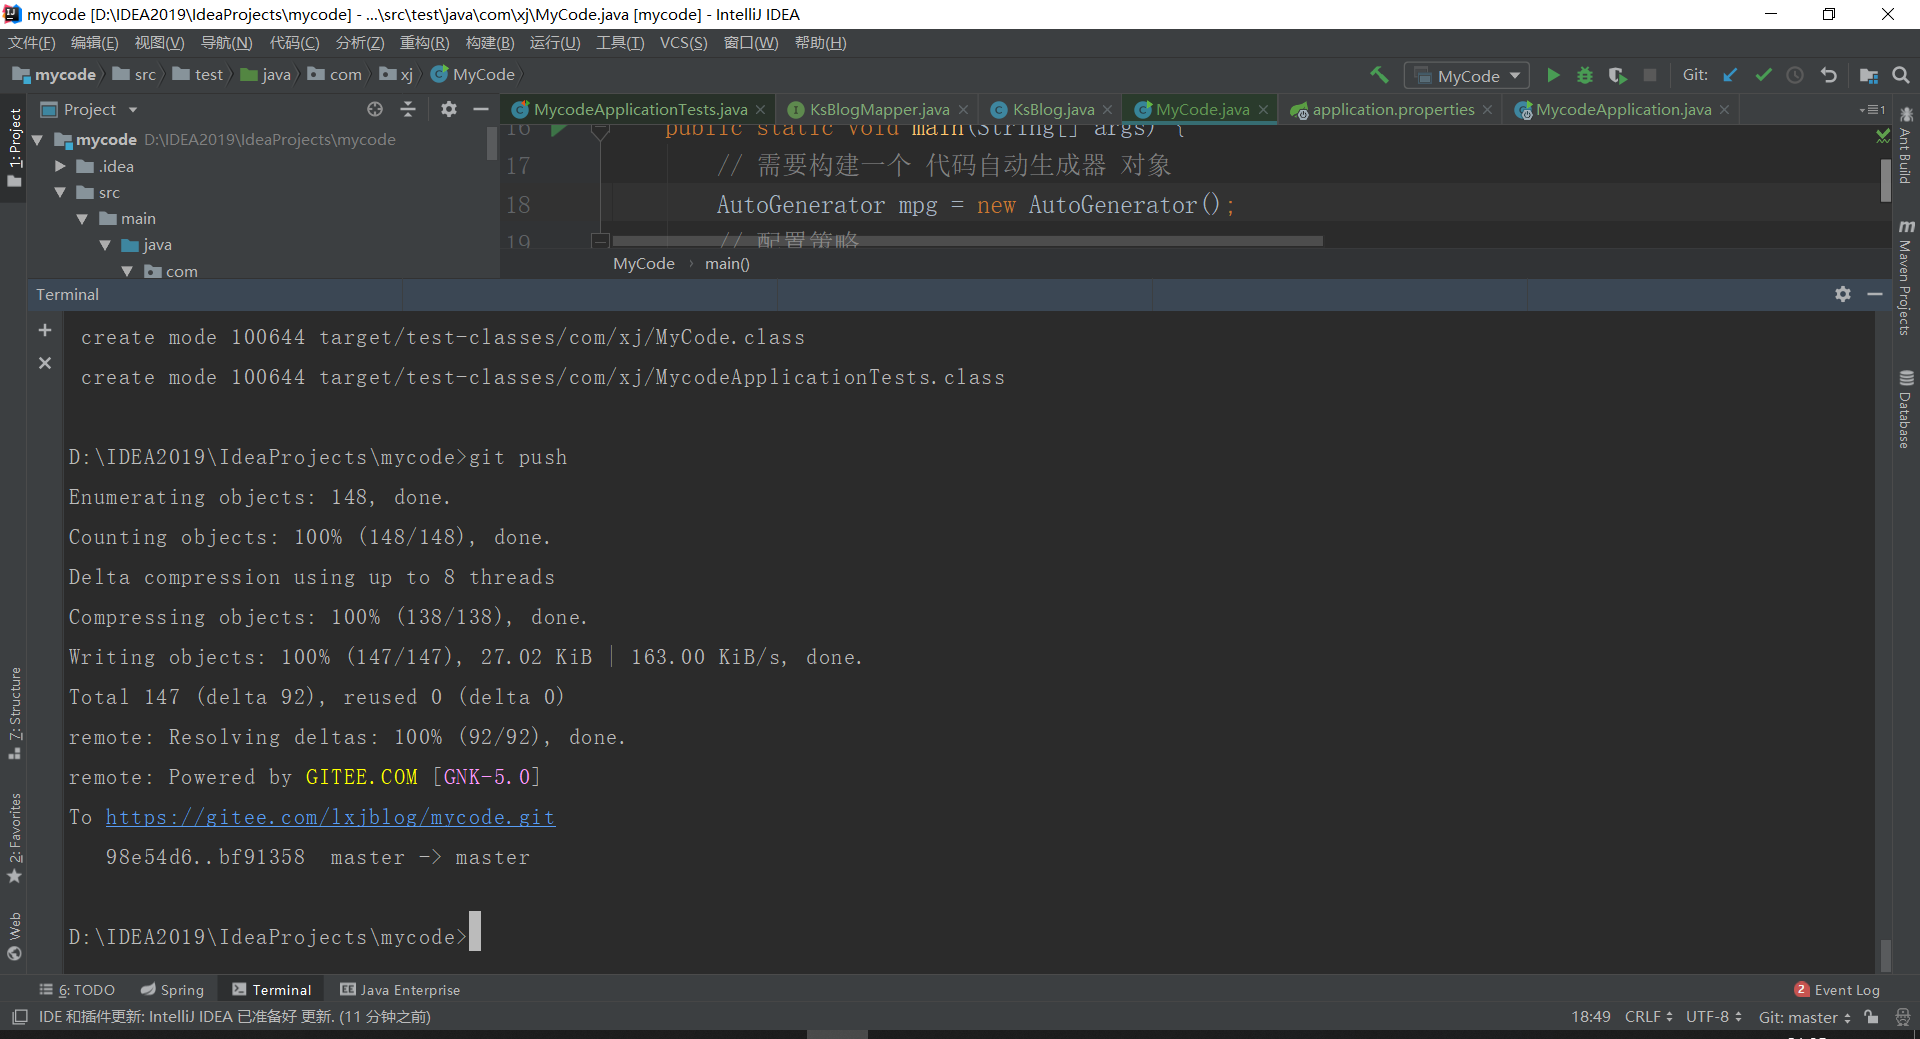Open Search Everywhere magnifier icon
The width and height of the screenshot is (1920, 1039).
[1901, 75]
